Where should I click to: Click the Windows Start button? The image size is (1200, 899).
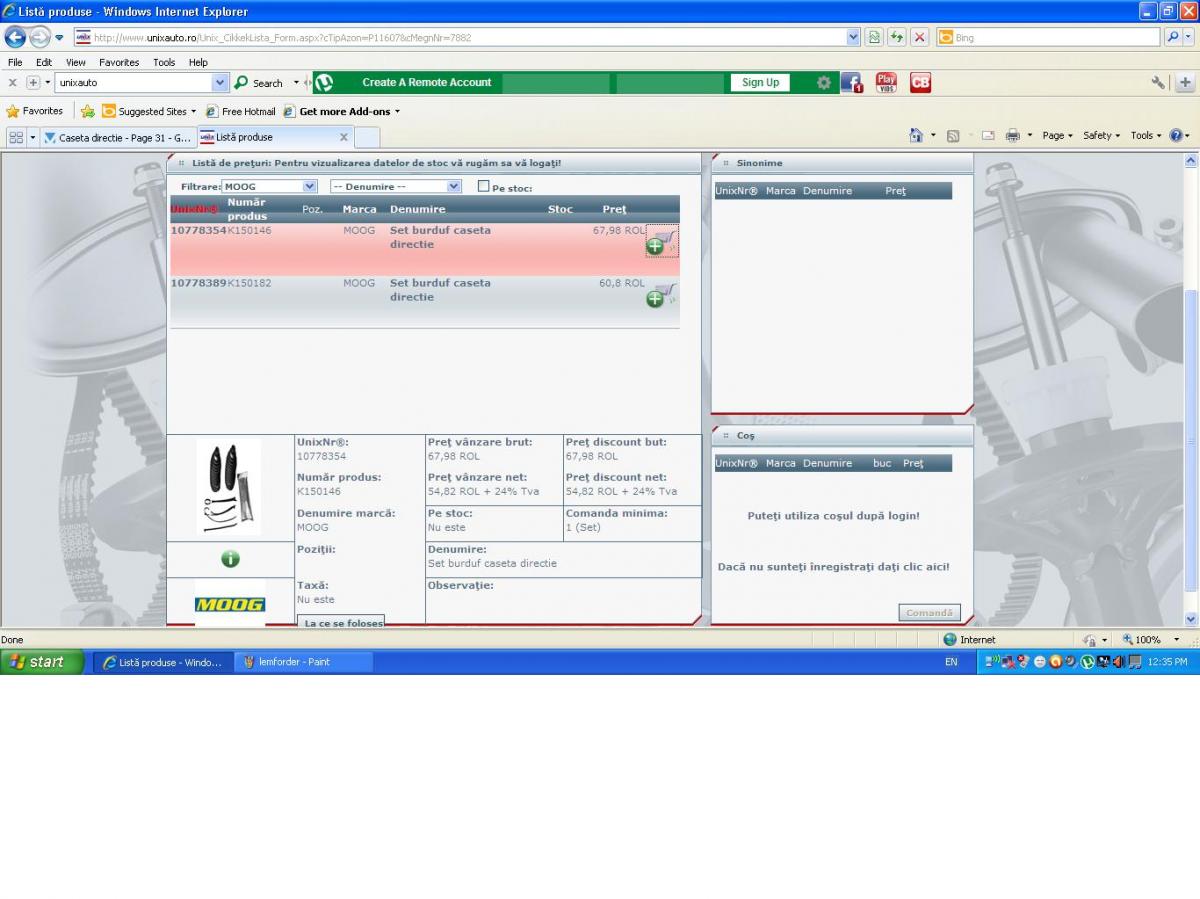tap(42, 662)
